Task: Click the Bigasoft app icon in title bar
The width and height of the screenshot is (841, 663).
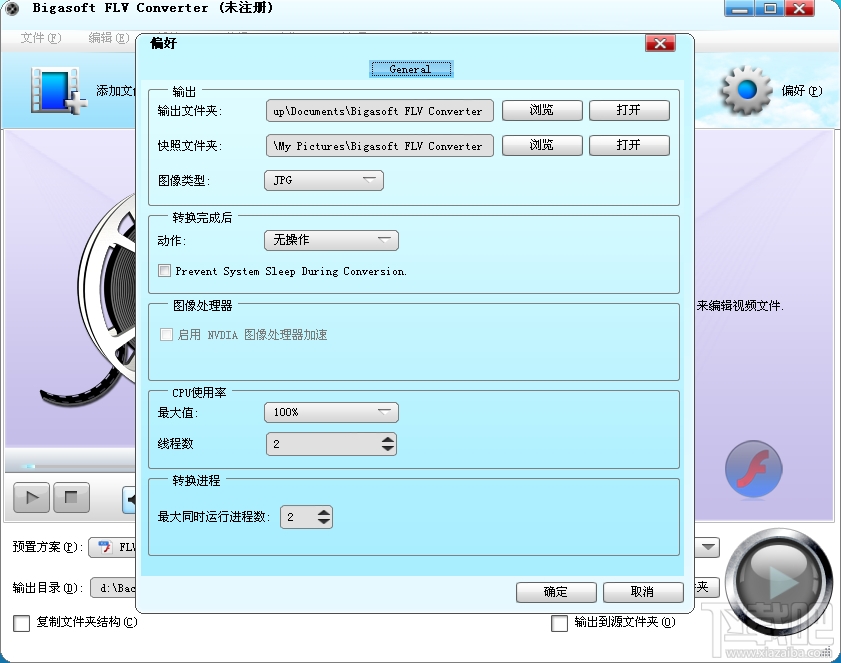Action: point(11,8)
